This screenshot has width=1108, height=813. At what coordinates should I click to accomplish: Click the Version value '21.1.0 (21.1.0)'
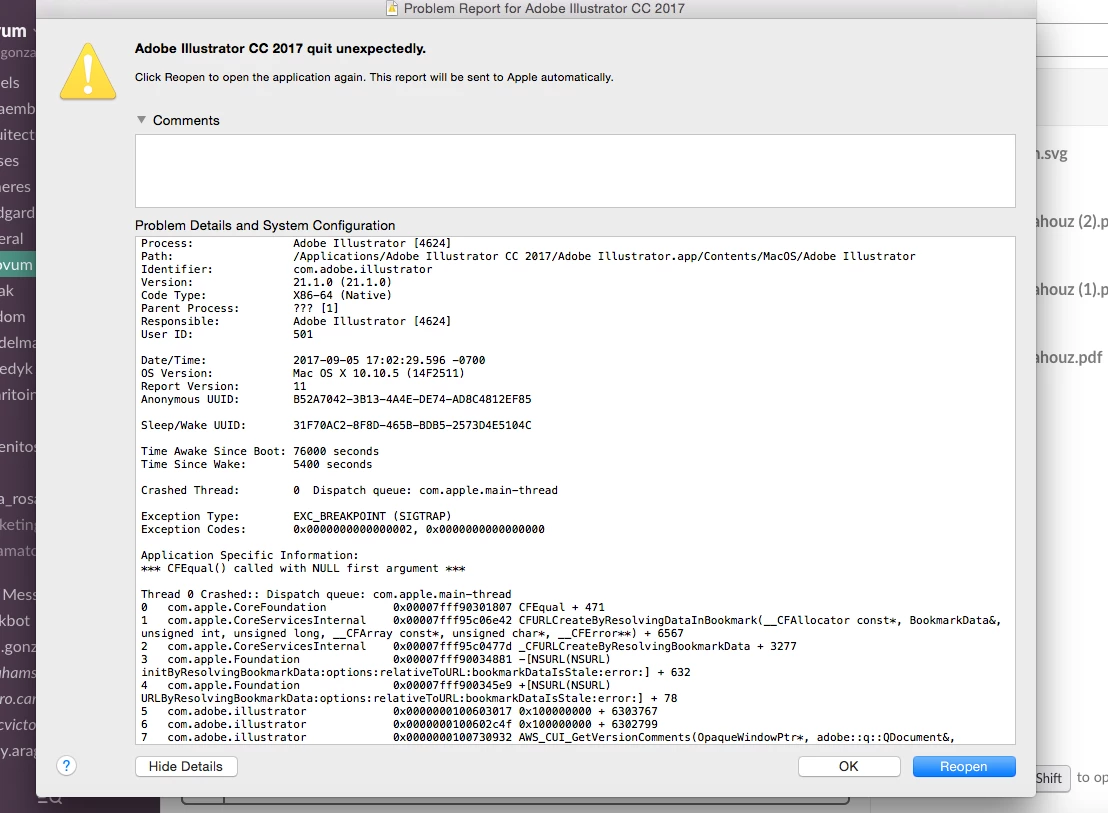(x=342, y=282)
